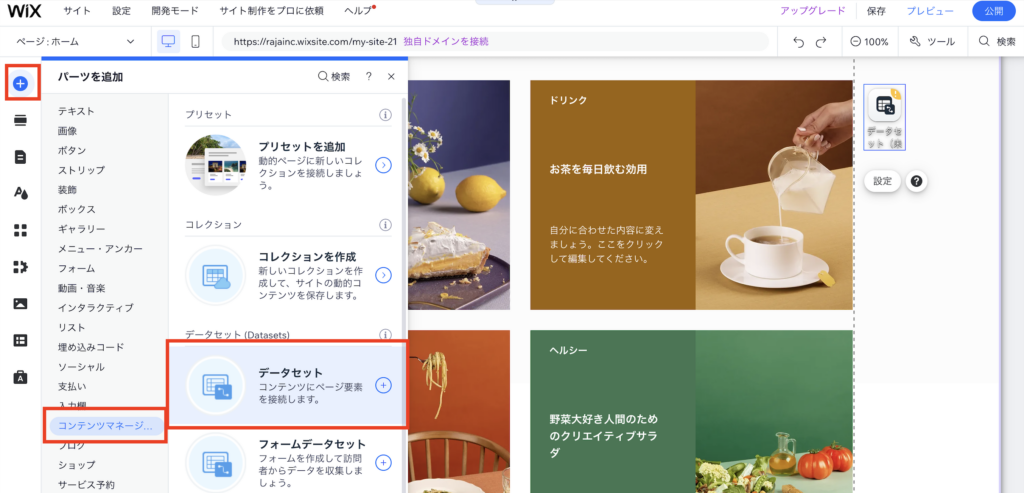Click the 保存 button
Viewport: 1024px width, 493px height.
[x=876, y=11]
